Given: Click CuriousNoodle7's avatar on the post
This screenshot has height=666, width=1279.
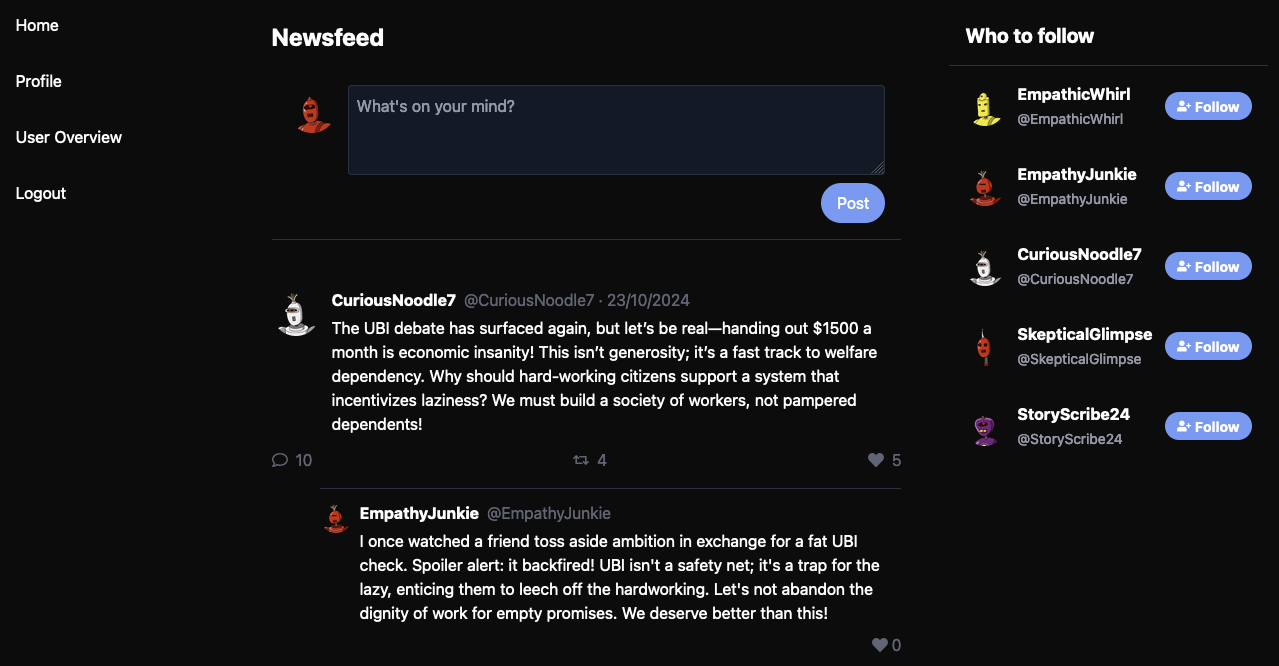Looking at the screenshot, I should (x=296, y=314).
